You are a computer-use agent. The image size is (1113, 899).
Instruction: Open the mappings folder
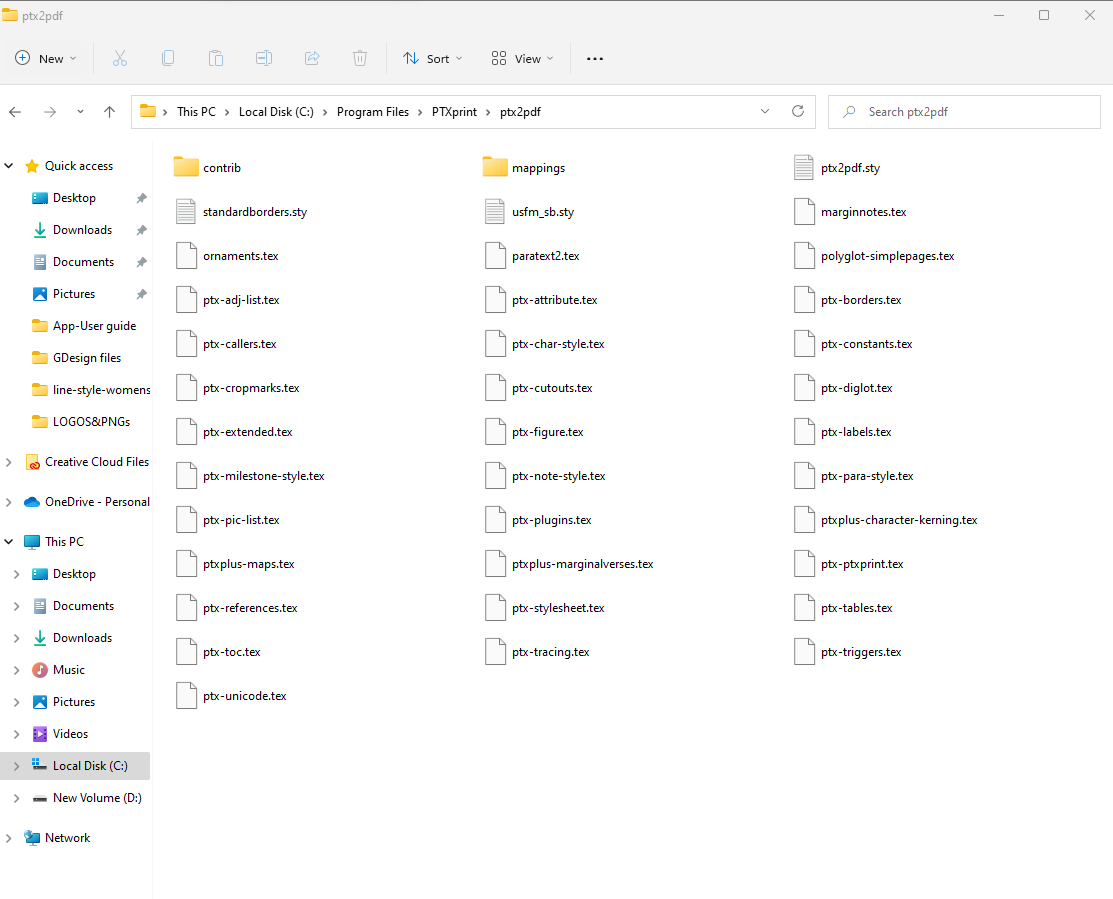[x=539, y=167]
